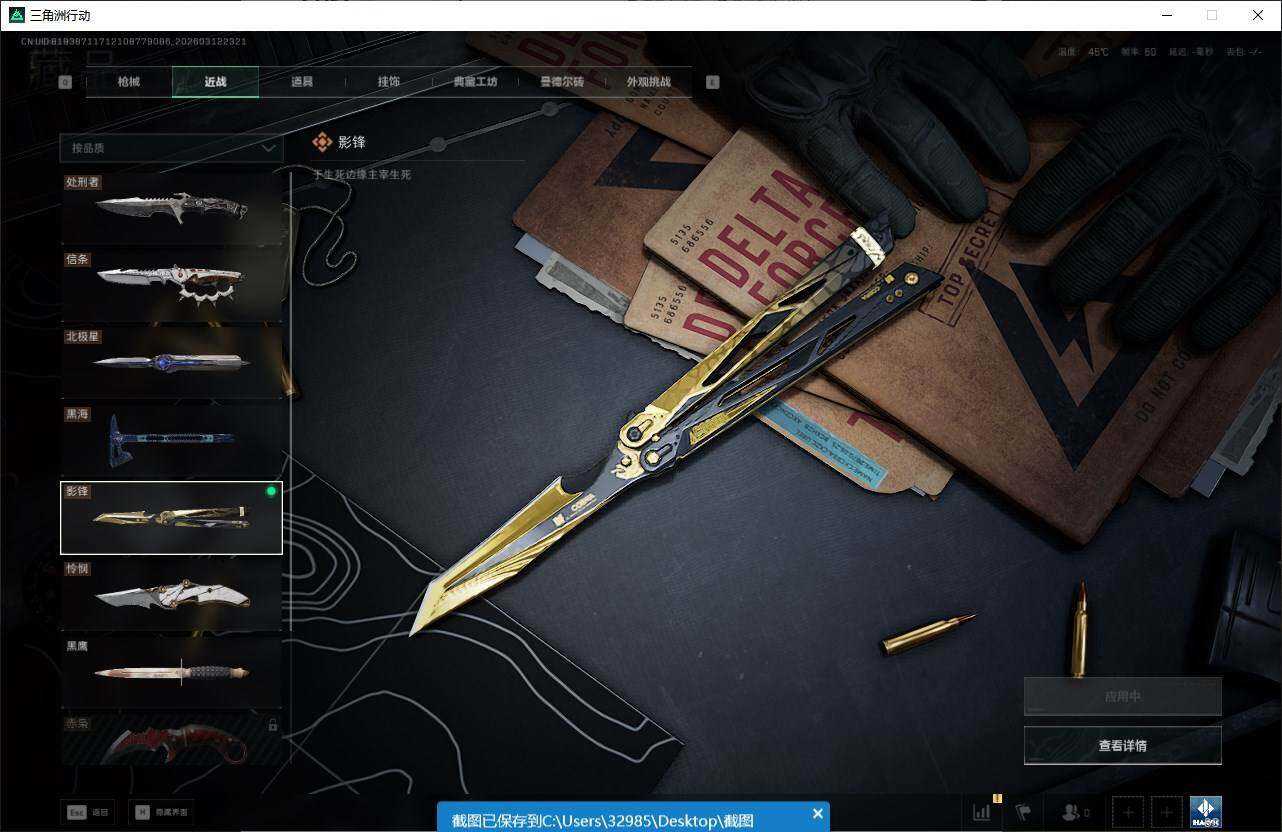Click the flag icon in bottom bar

tap(1022, 812)
